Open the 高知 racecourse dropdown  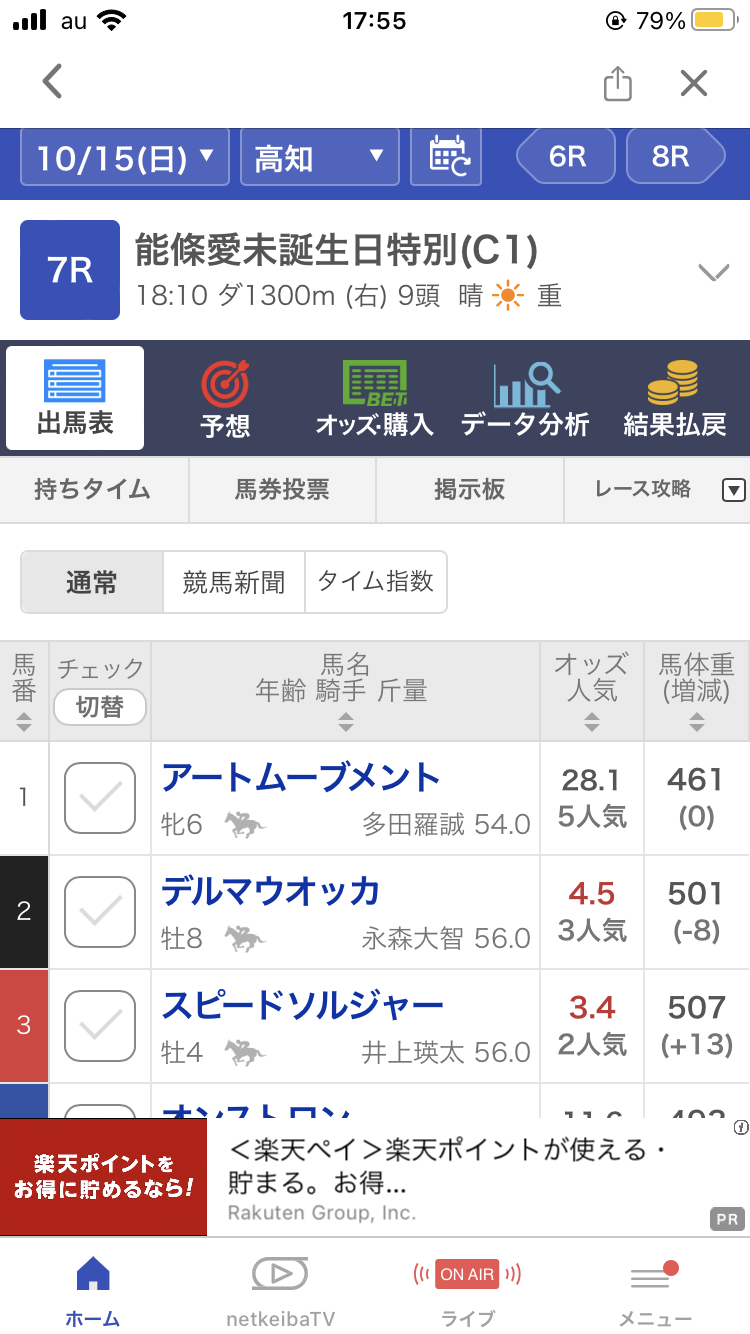tap(320, 158)
